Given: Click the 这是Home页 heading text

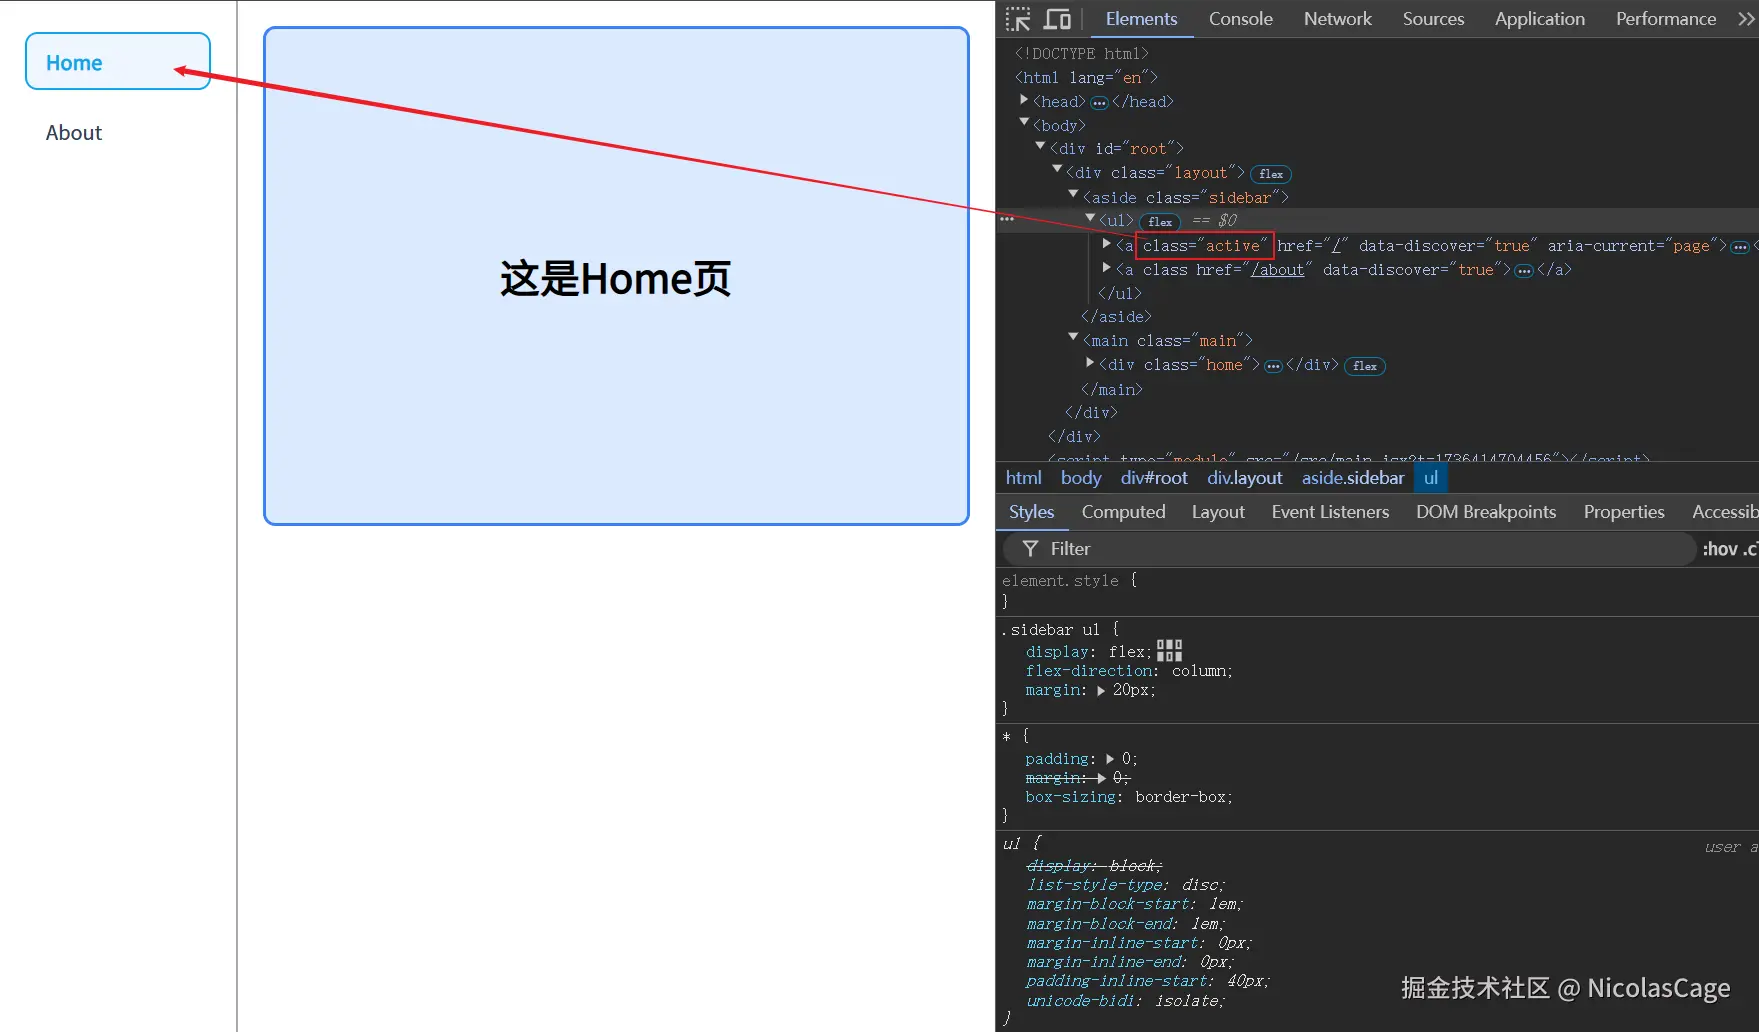Looking at the screenshot, I should coord(616,279).
